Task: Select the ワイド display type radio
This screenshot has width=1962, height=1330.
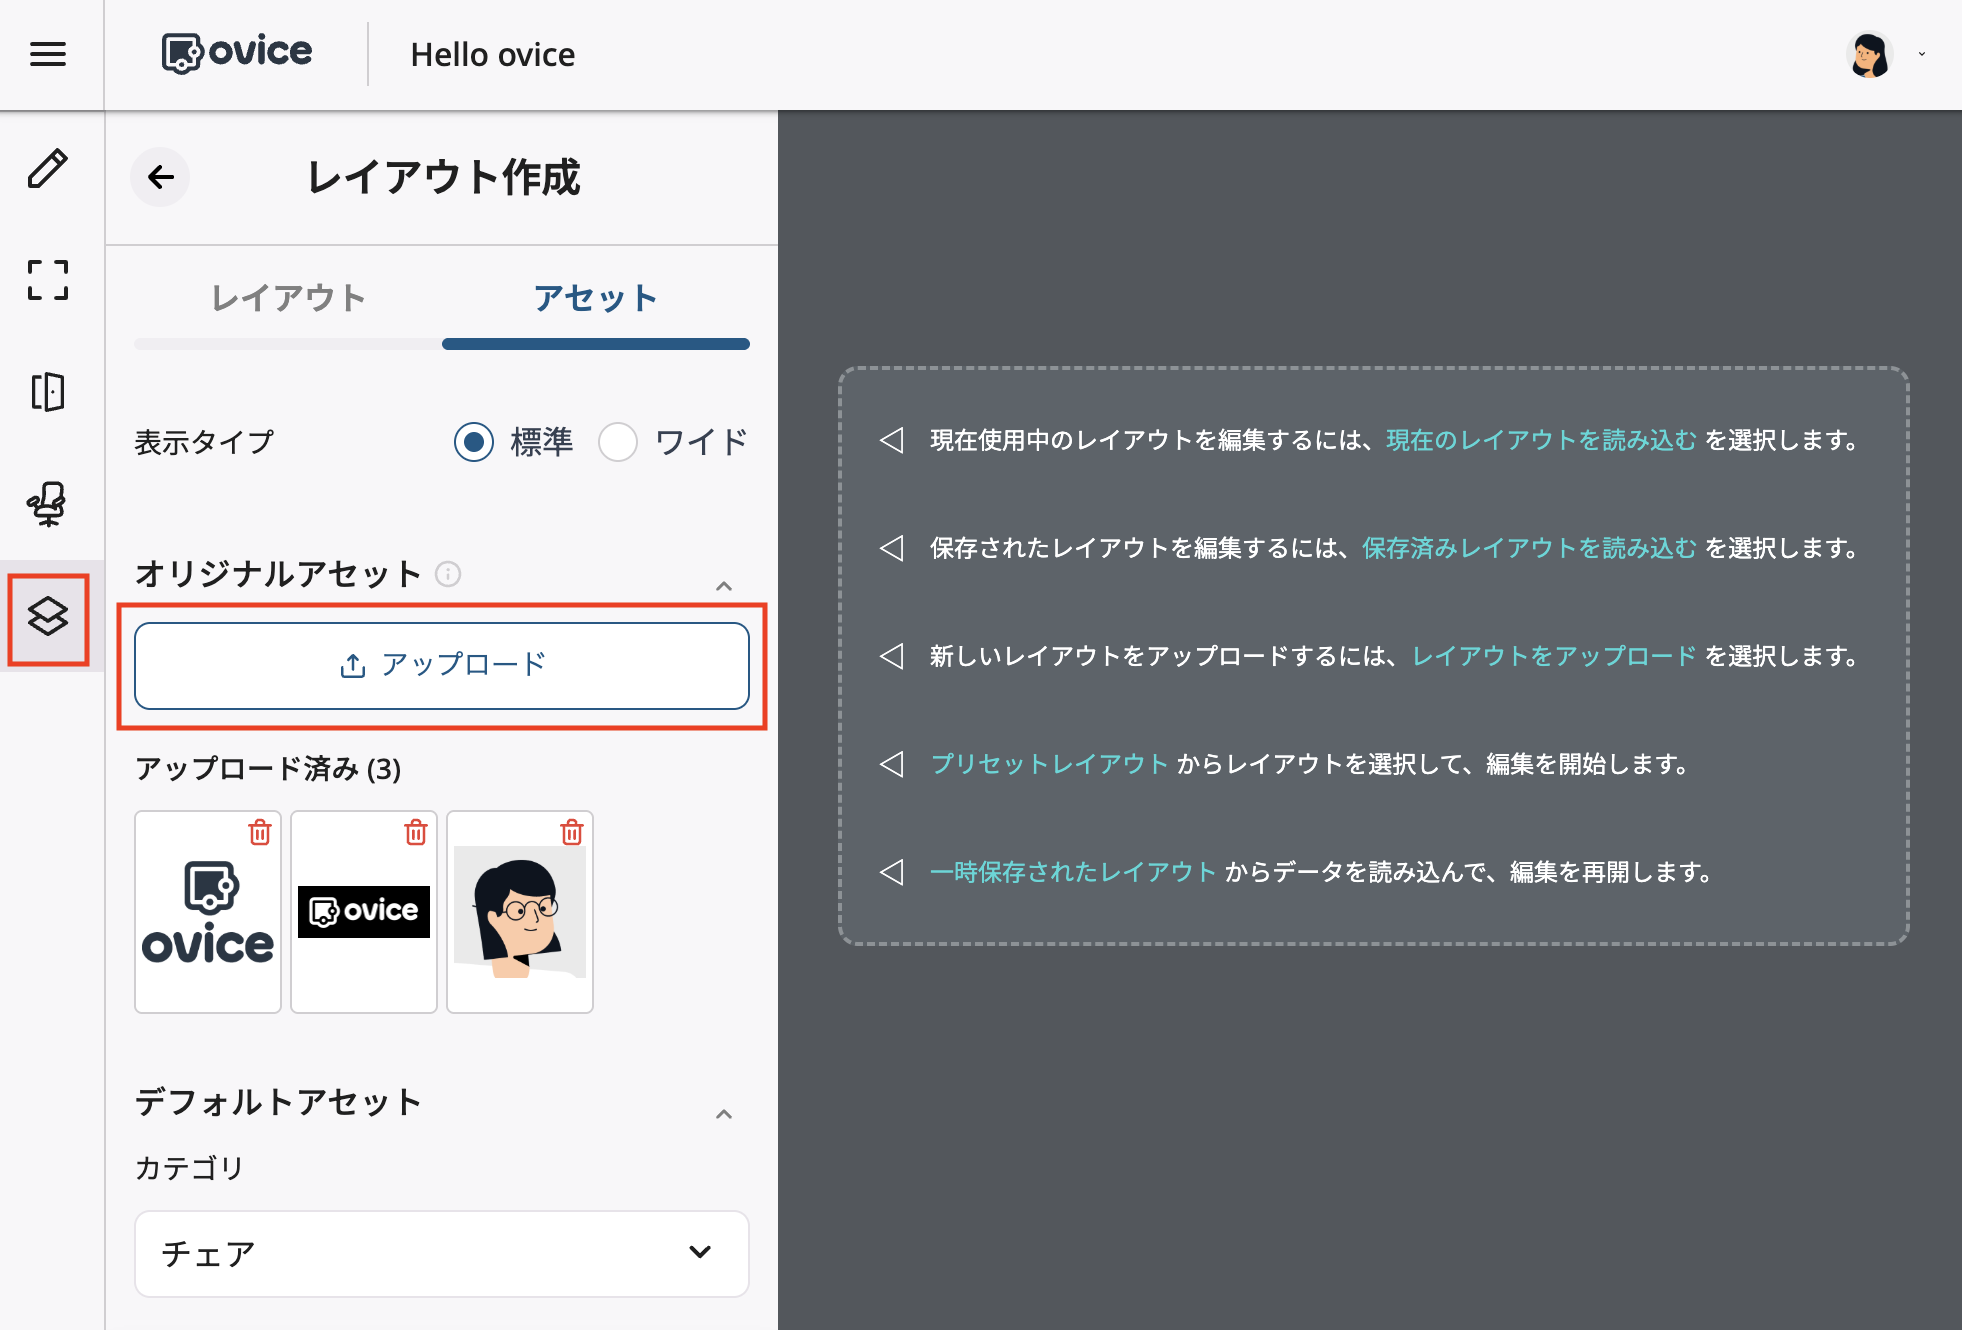Action: tap(618, 442)
